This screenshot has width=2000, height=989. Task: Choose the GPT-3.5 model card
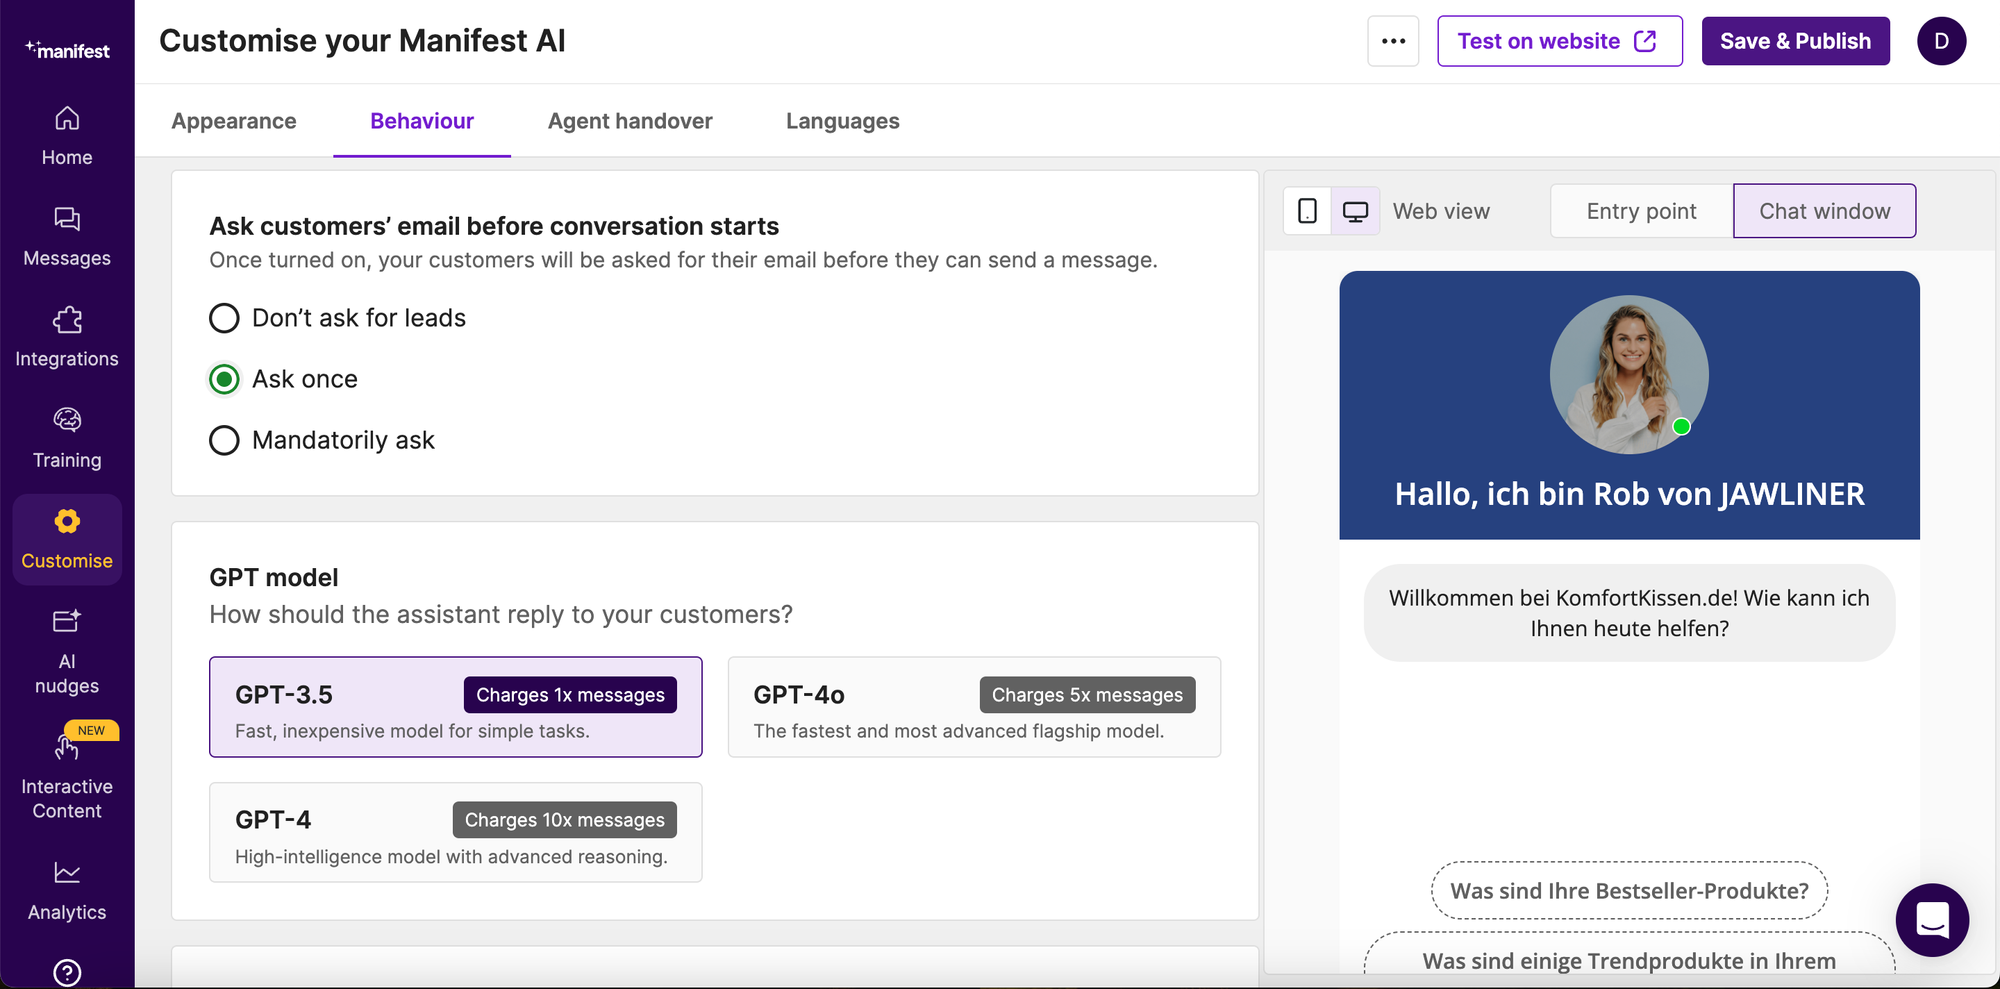click(x=456, y=707)
